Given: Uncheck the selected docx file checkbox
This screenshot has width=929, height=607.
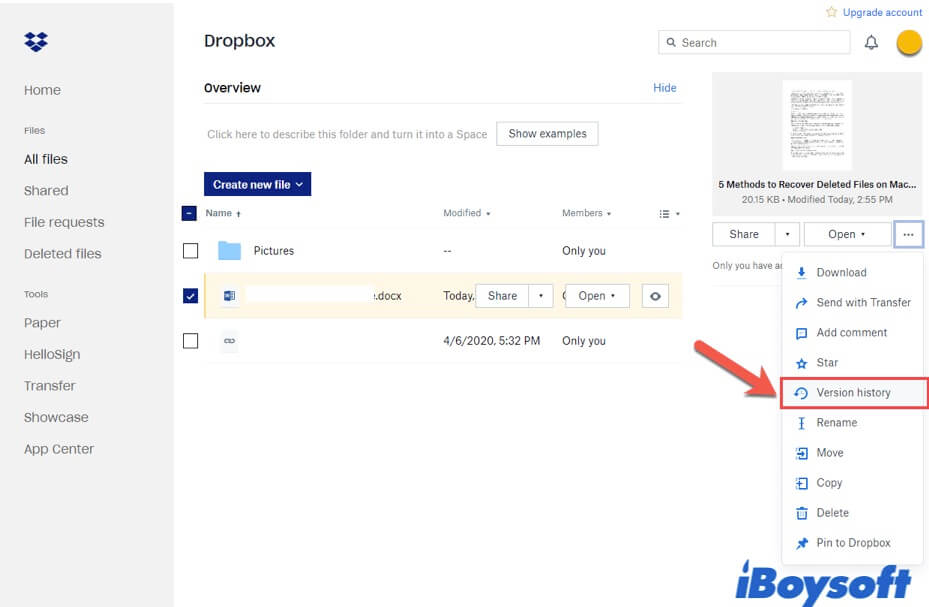Looking at the screenshot, I should pos(190,296).
